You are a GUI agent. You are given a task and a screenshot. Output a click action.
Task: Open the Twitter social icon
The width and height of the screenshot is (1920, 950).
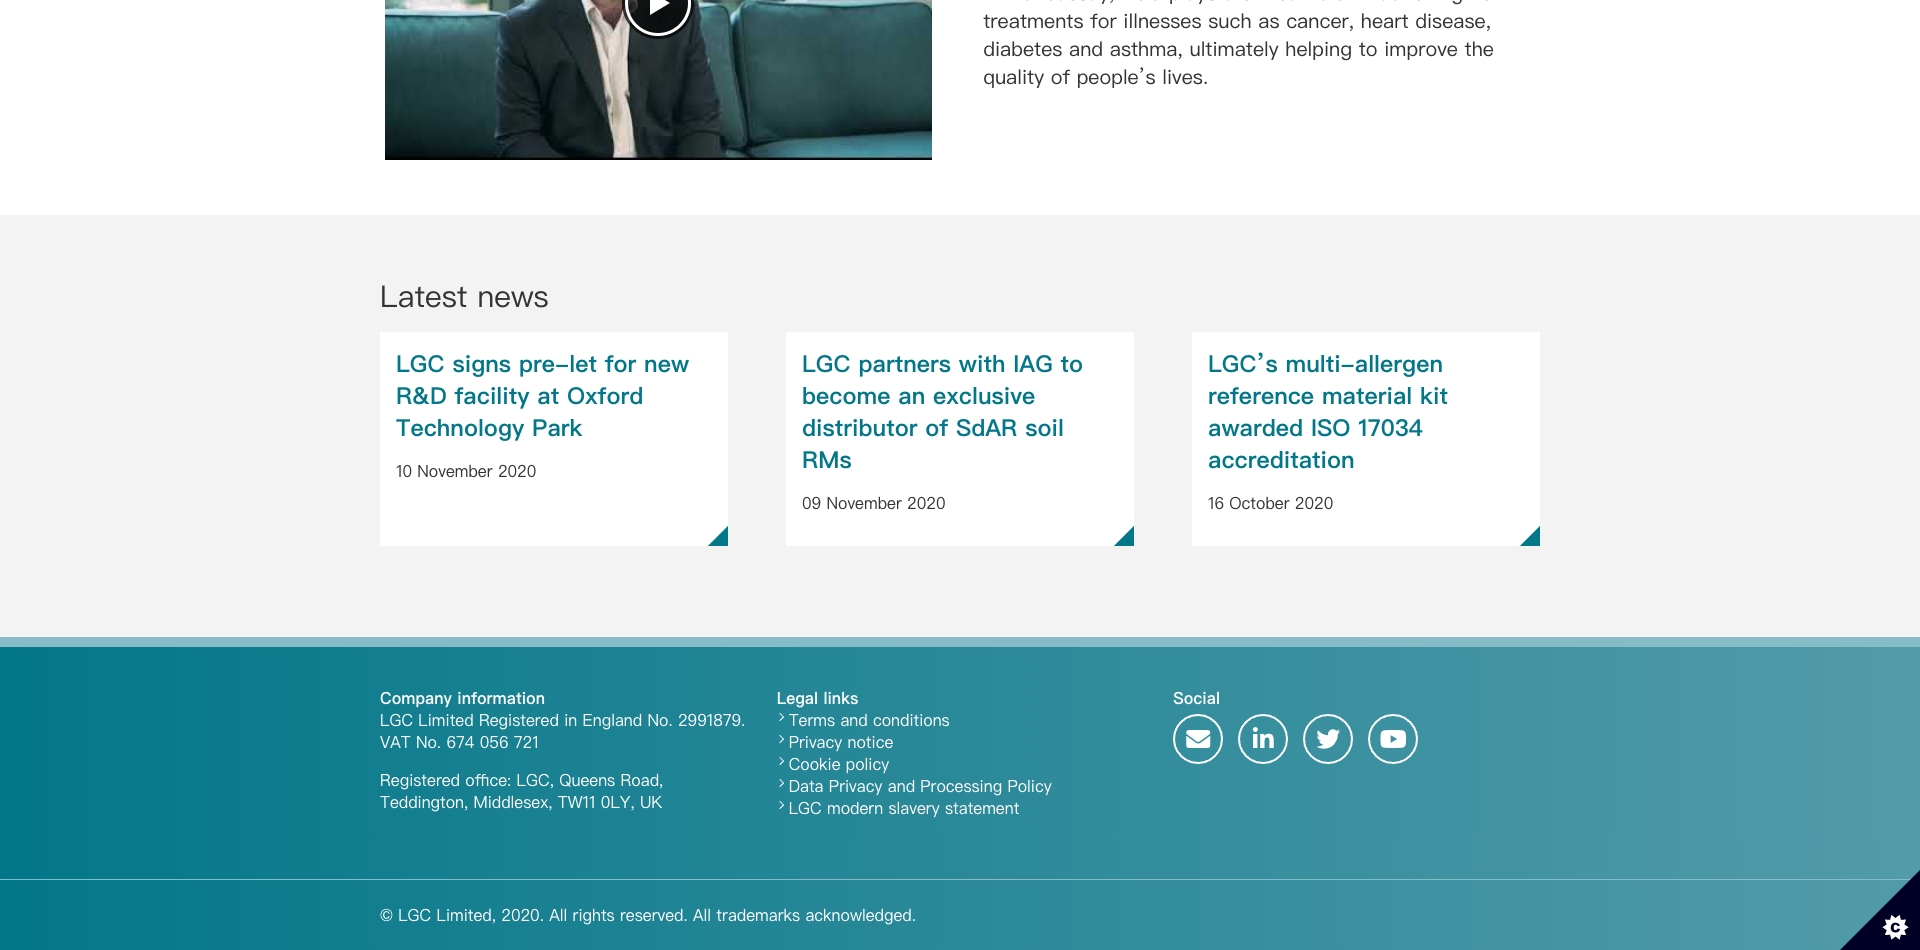[x=1328, y=739]
